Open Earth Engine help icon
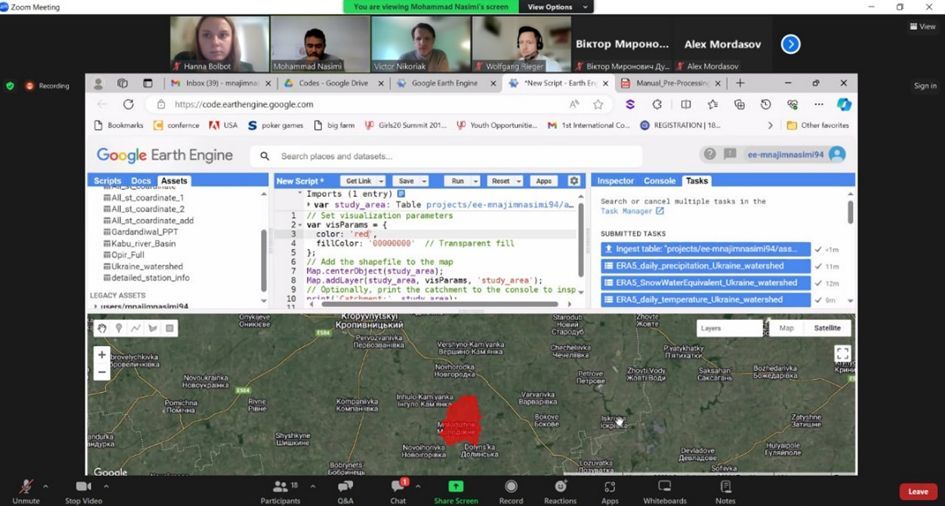The width and height of the screenshot is (945, 506). coord(709,154)
